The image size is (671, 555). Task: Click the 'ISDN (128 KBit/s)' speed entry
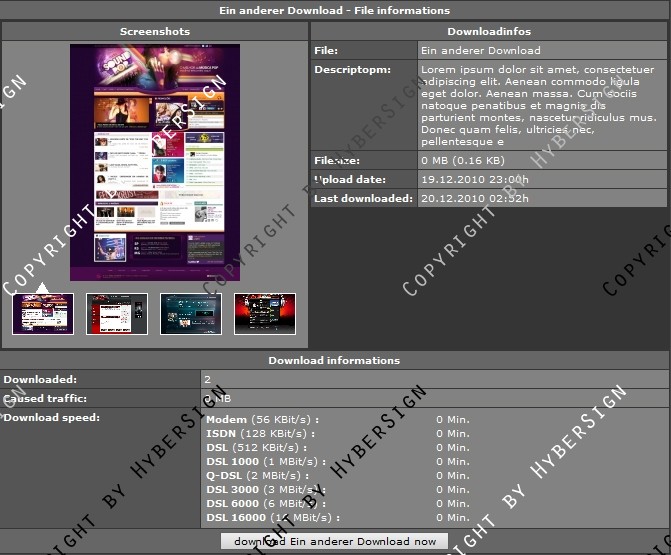click(260, 433)
